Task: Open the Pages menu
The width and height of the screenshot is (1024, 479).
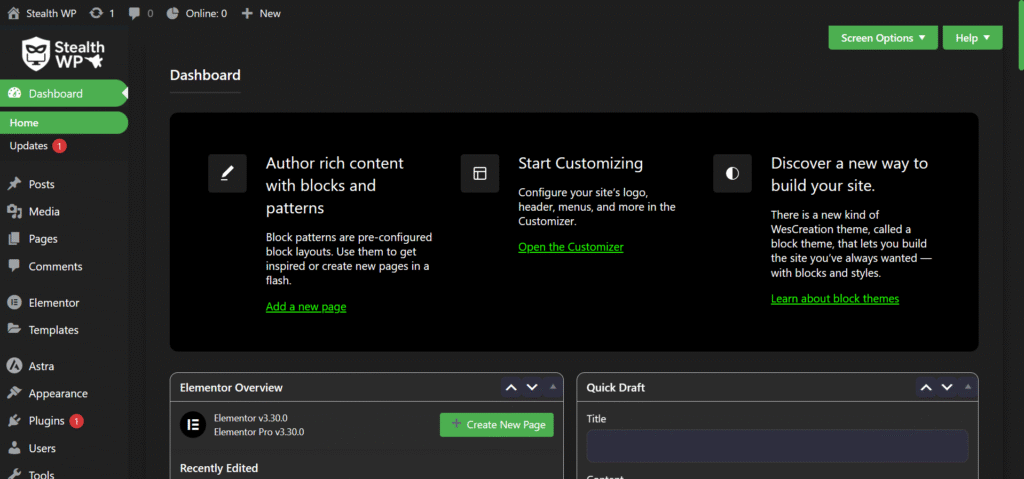Action: point(64,239)
